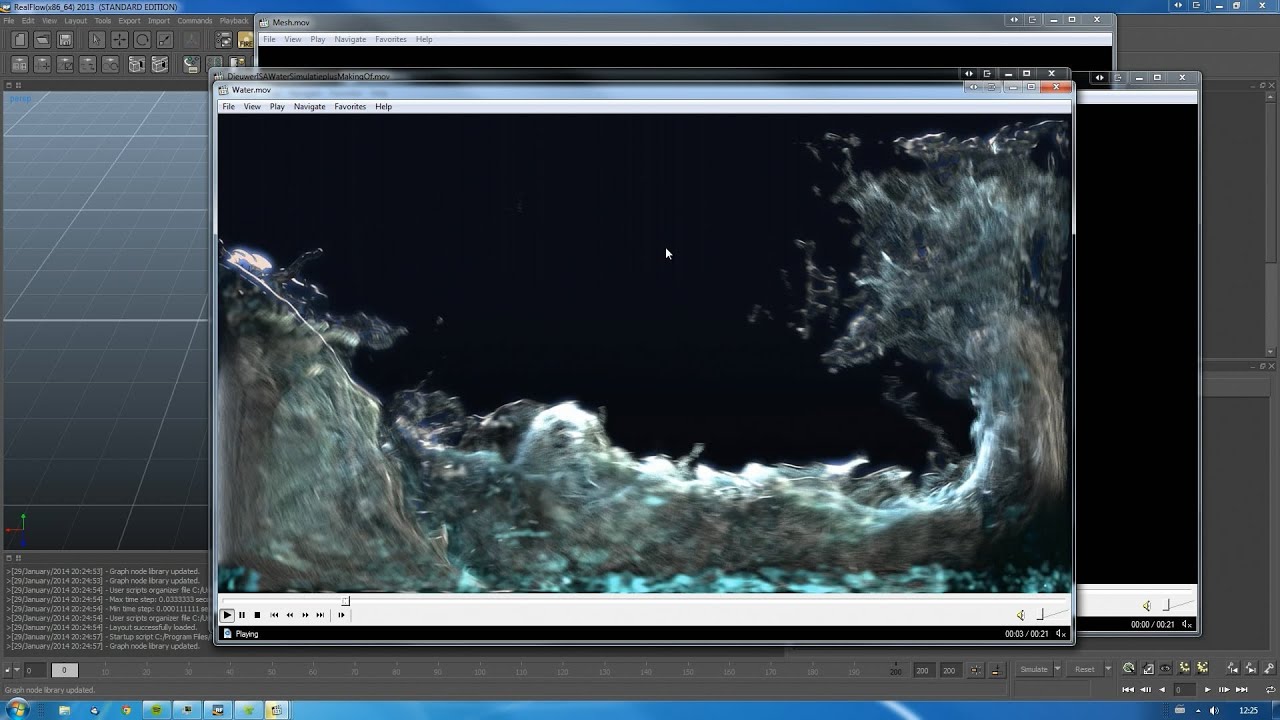Open the Mesh.mov Favorites menu
Screen dimensions: 1280x720
tap(391, 39)
